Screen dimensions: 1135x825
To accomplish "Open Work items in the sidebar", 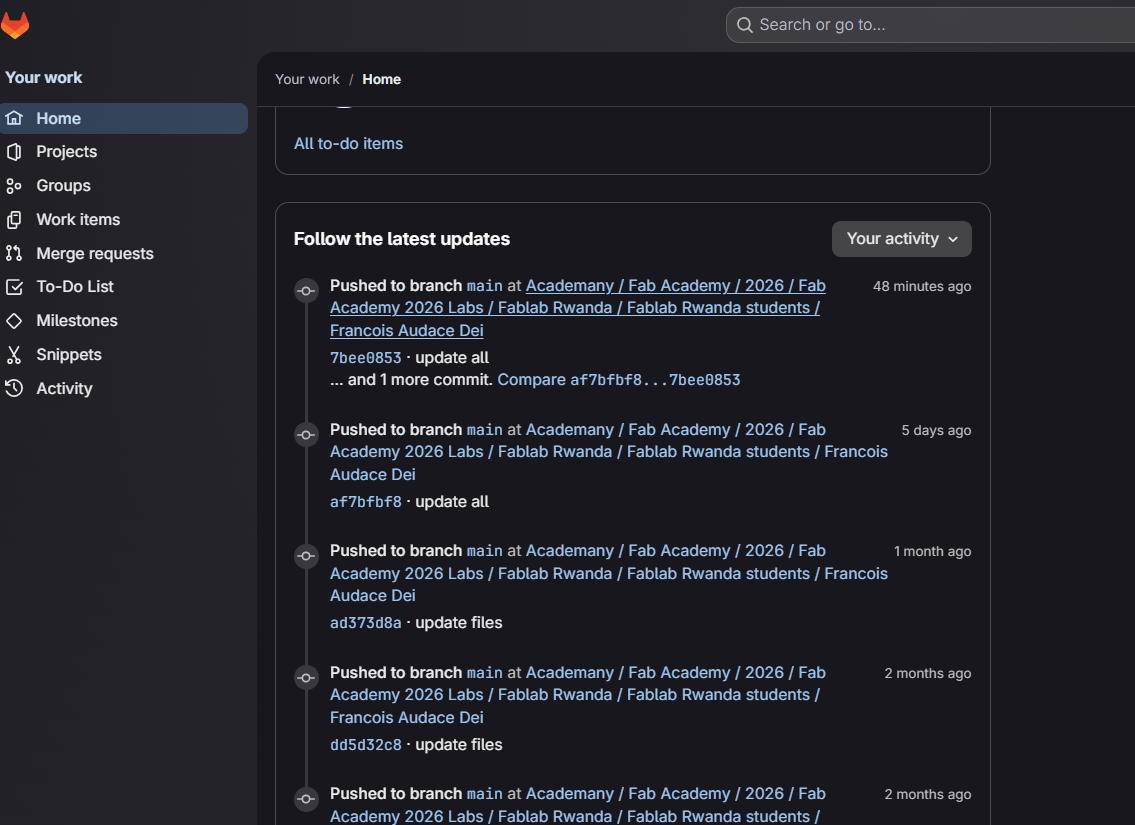I will tap(124, 220).
